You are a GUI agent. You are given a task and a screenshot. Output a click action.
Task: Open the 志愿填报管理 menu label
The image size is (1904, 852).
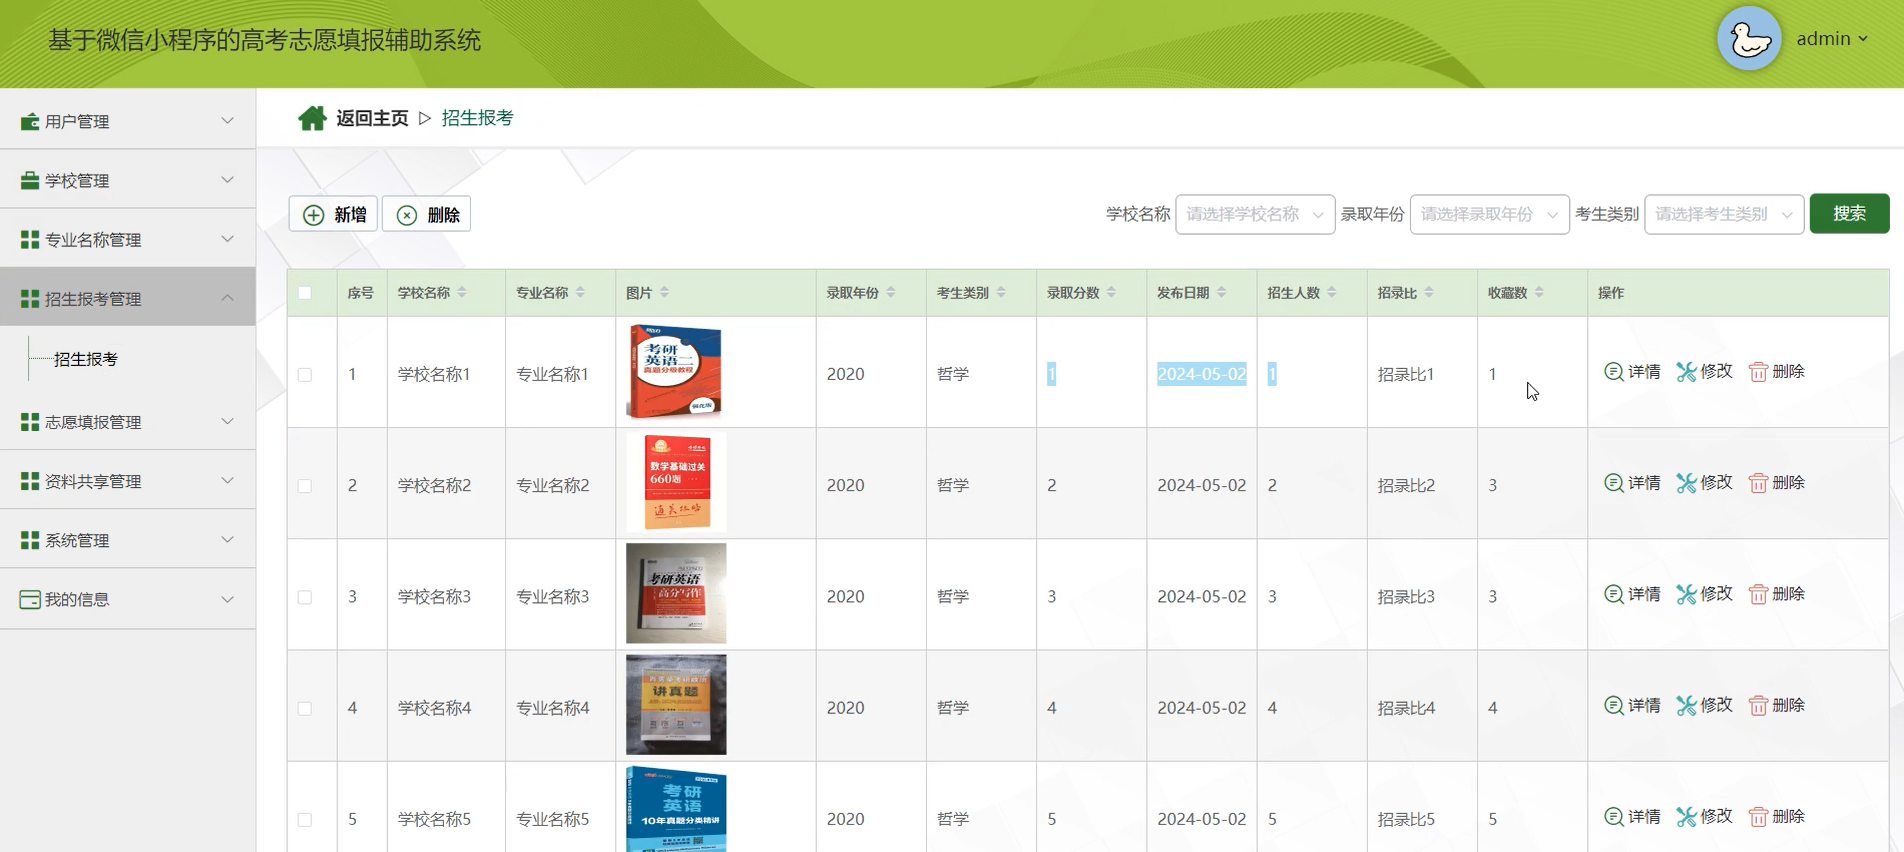93,422
